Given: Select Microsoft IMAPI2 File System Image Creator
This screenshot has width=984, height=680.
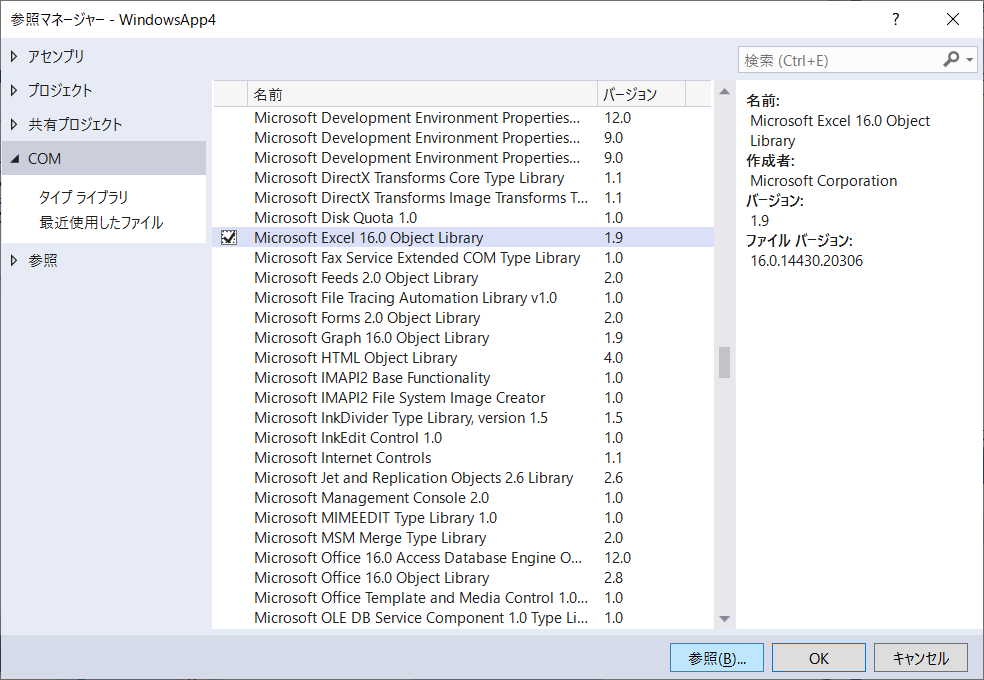Looking at the screenshot, I should click(x=463, y=398).
